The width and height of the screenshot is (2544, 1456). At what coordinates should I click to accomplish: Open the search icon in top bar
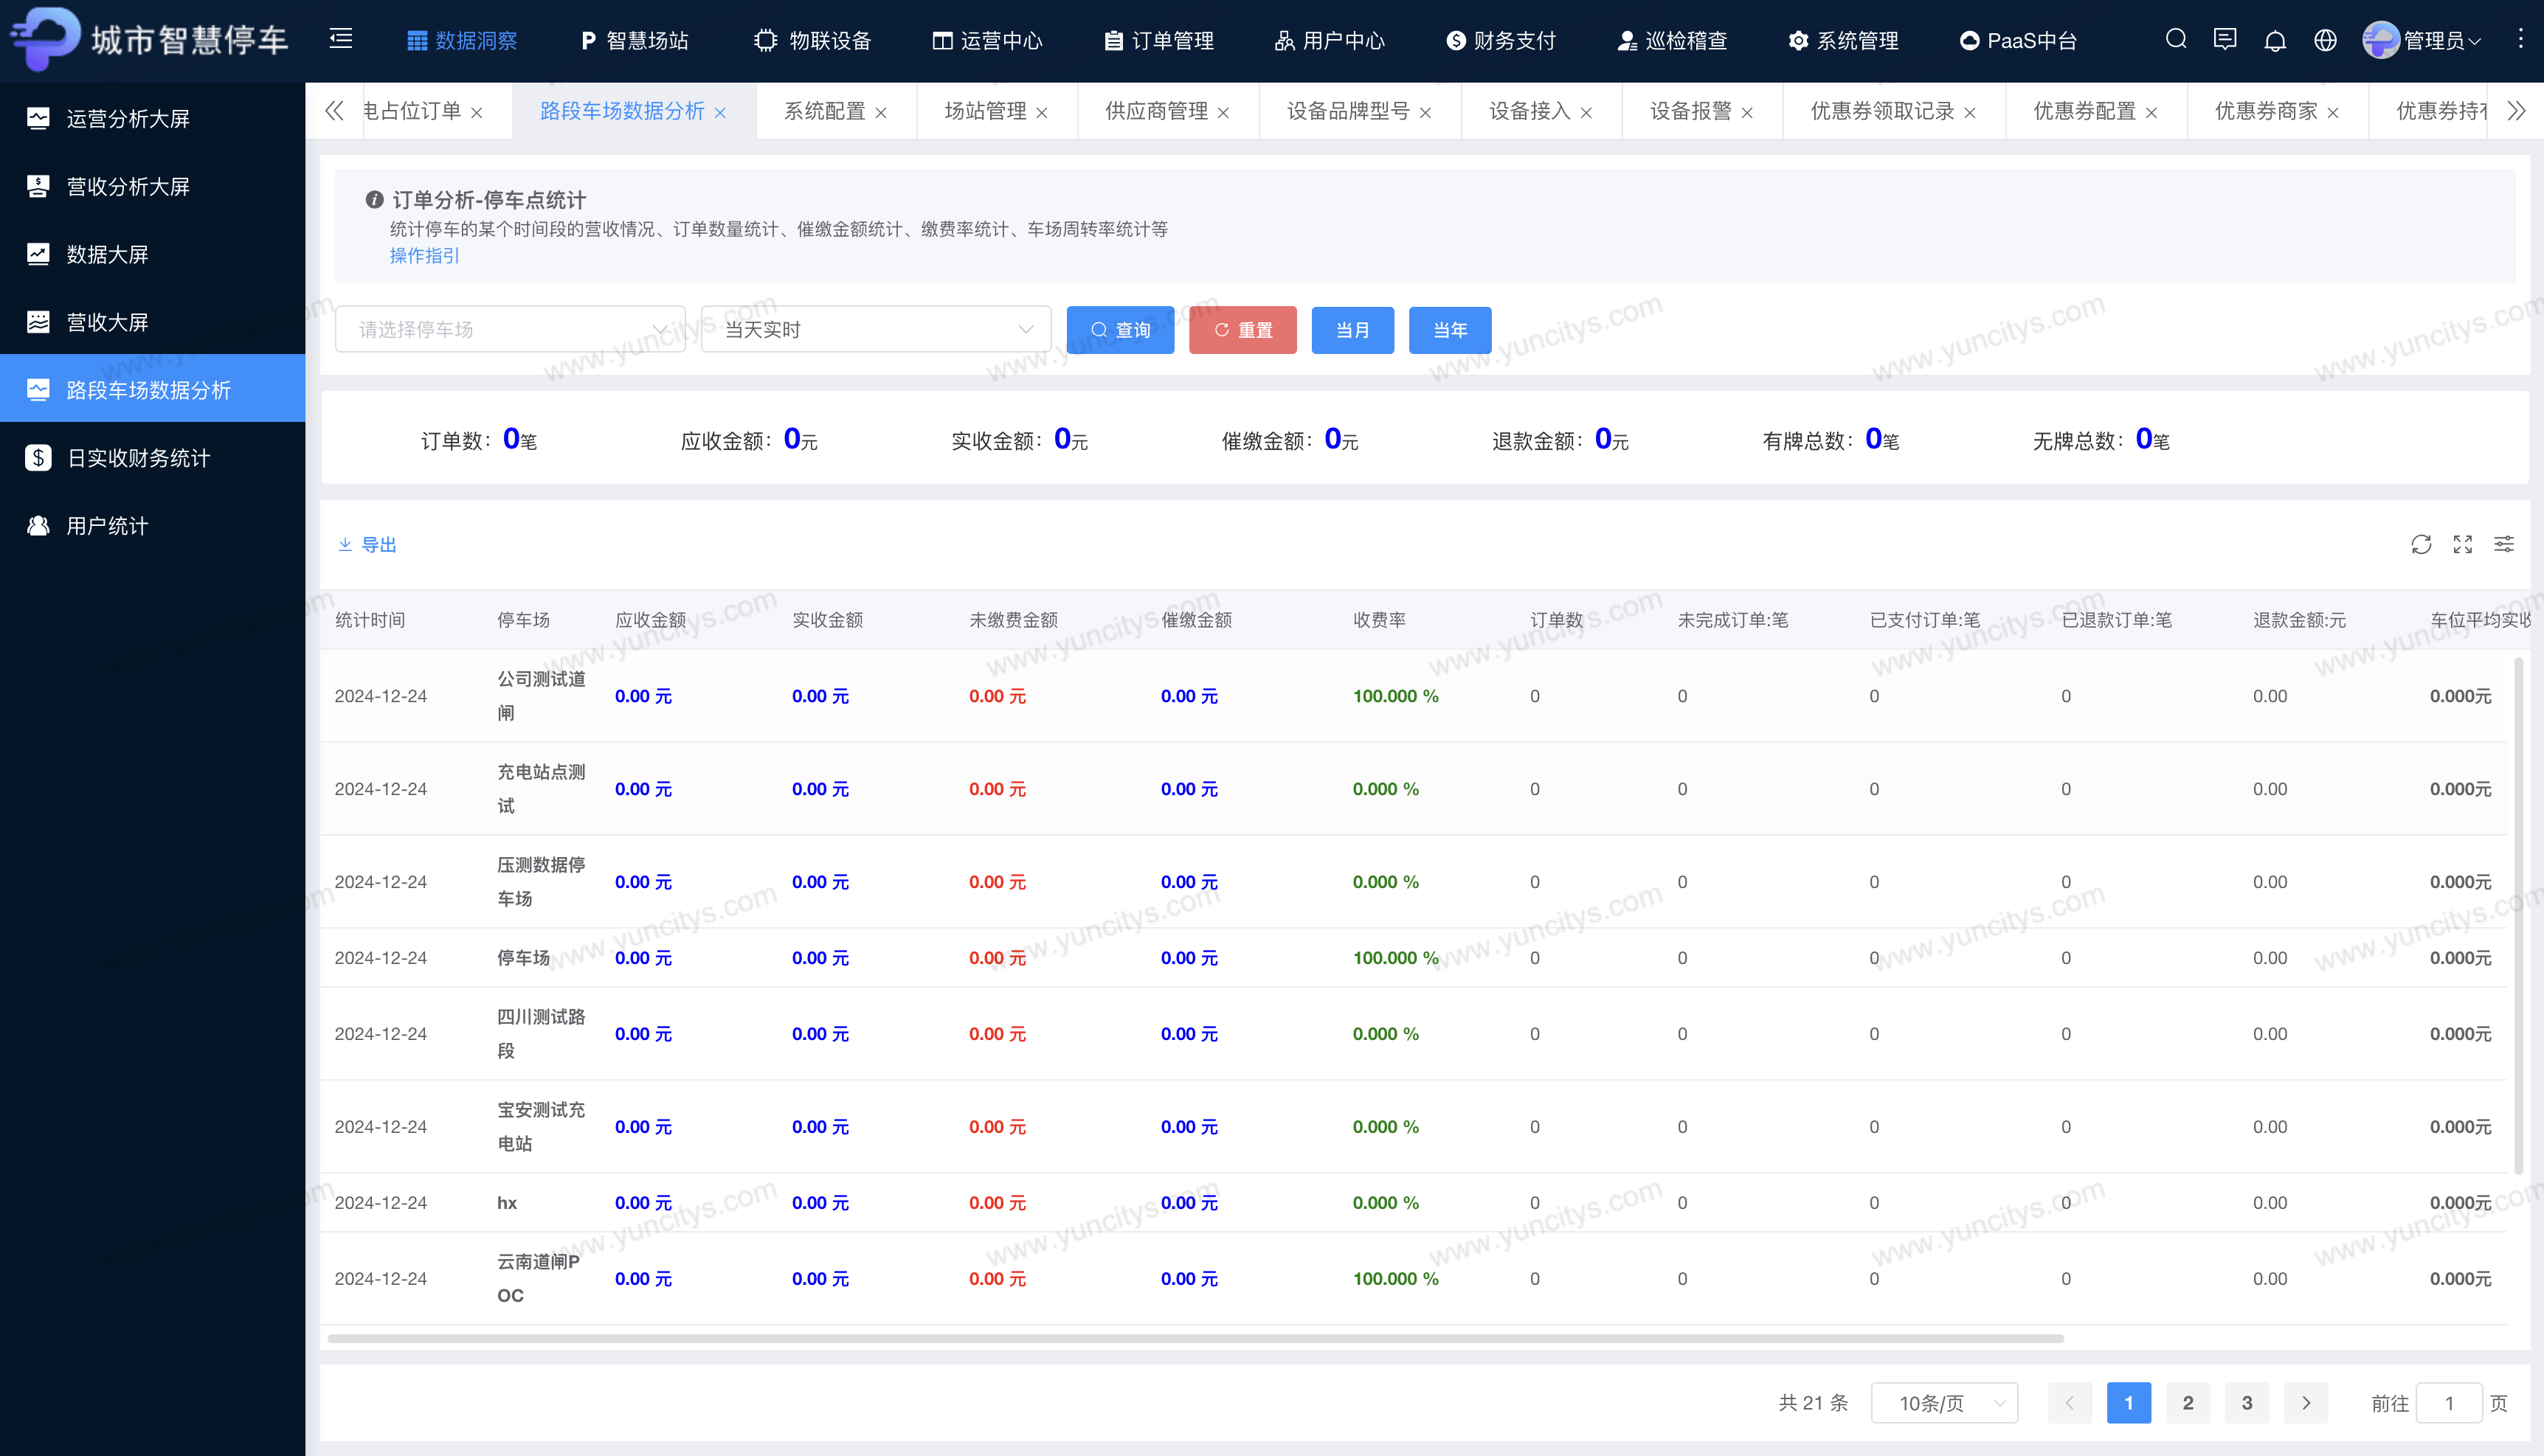pyautogui.click(x=2176, y=39)
